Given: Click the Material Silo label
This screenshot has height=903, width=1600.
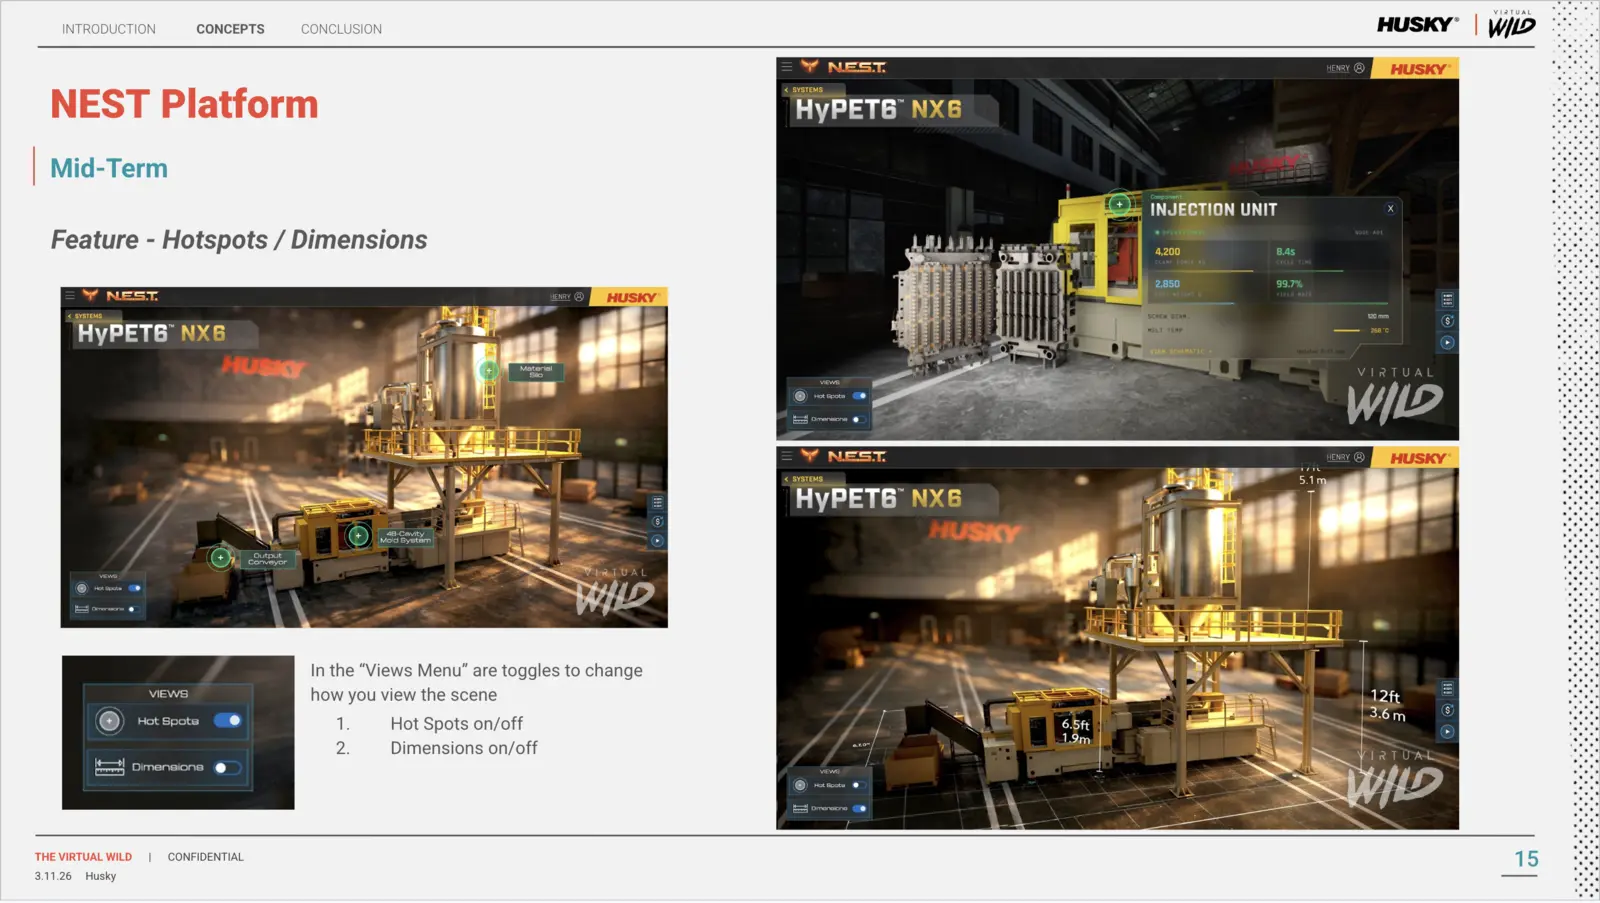Looking at the screenshot, I should (x=536, y=371).
